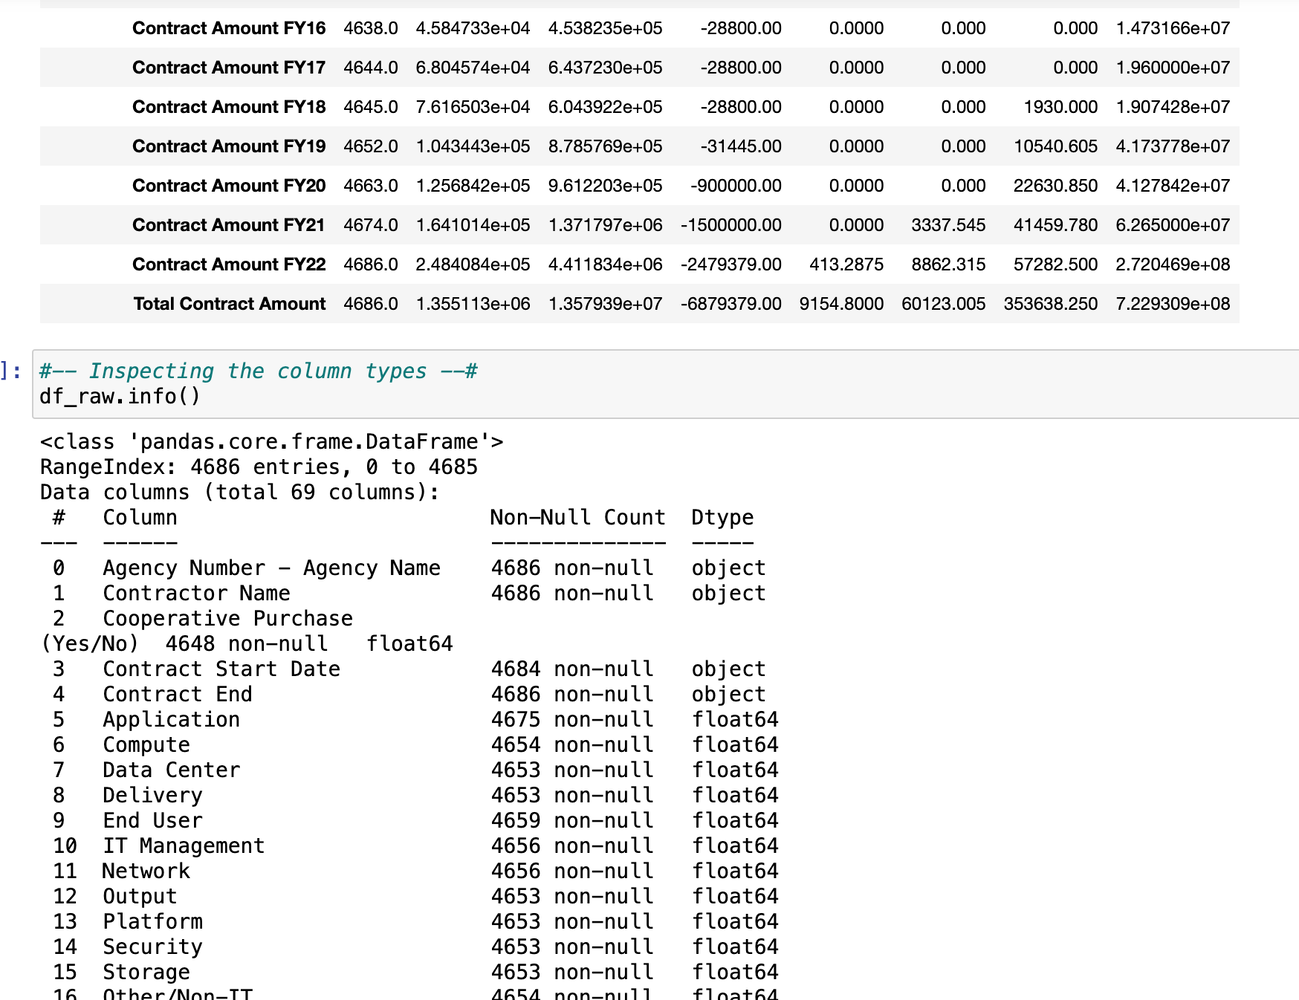Image resolution: width=1299 pixels, height=1000 pixels.
Task: Click the Contract Amount FY18 row label
Action: (228, 107)
